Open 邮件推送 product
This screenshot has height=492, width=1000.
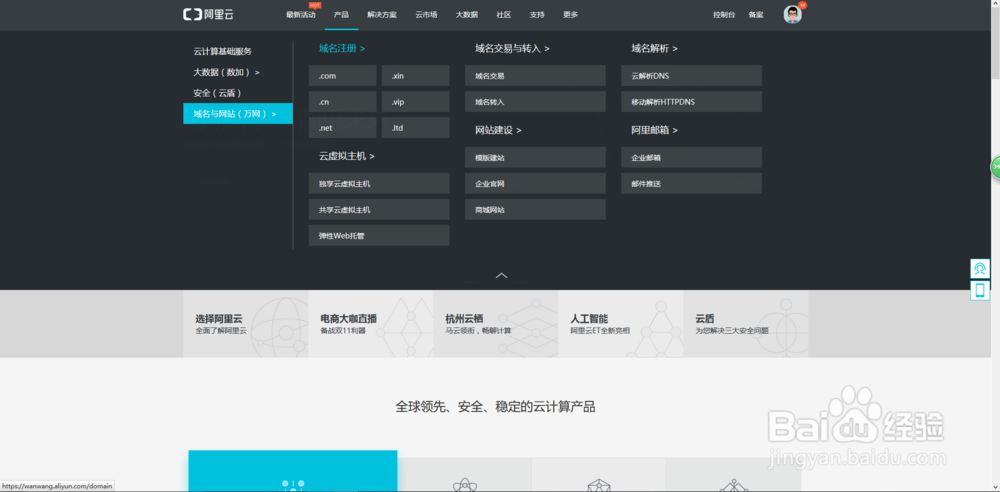click(x=691, y=183)
